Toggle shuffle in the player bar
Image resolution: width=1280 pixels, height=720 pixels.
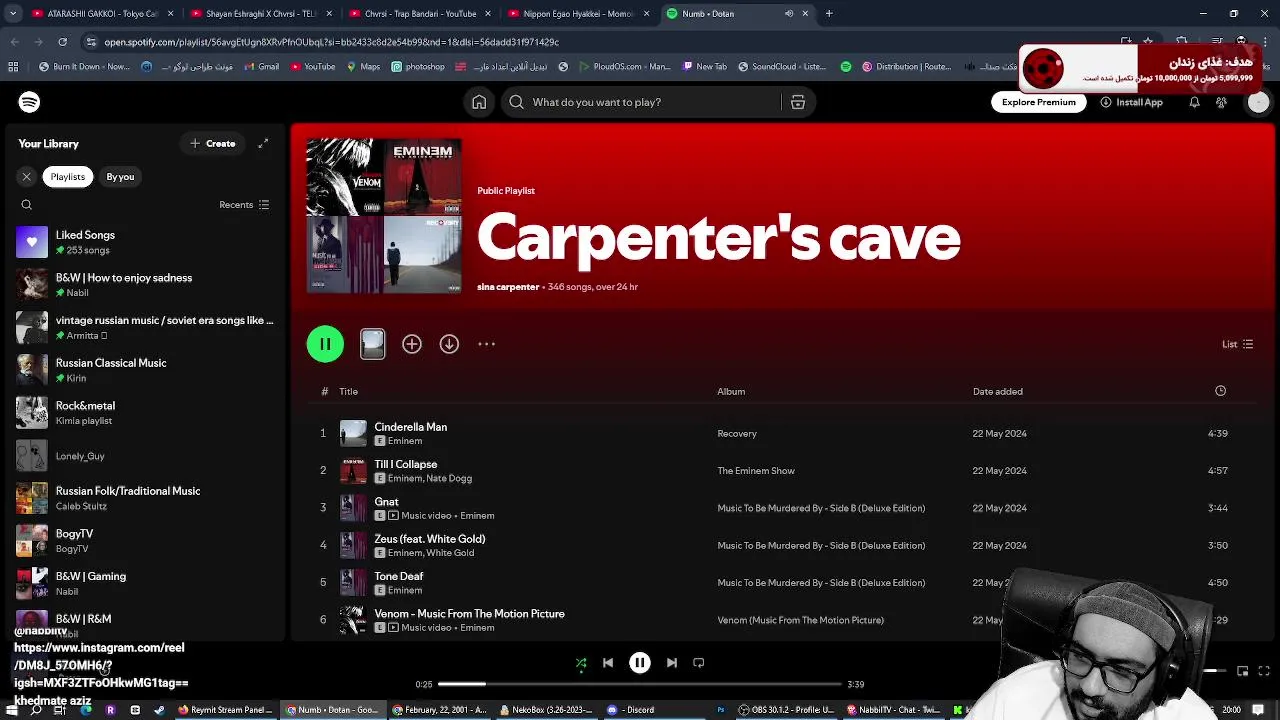581,663
